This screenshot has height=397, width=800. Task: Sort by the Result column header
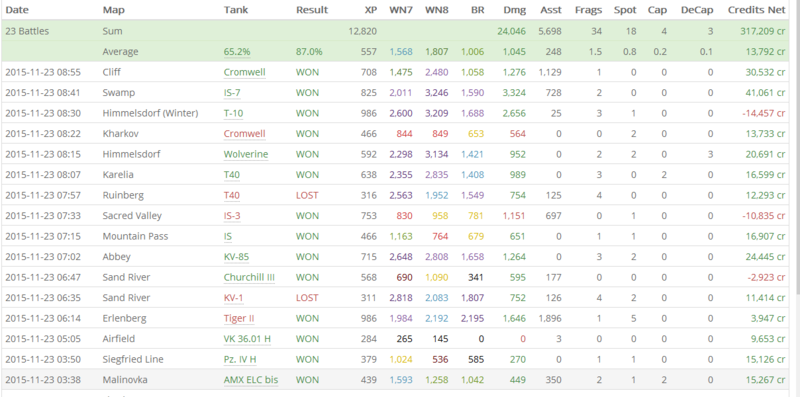[x=312, y=10]
